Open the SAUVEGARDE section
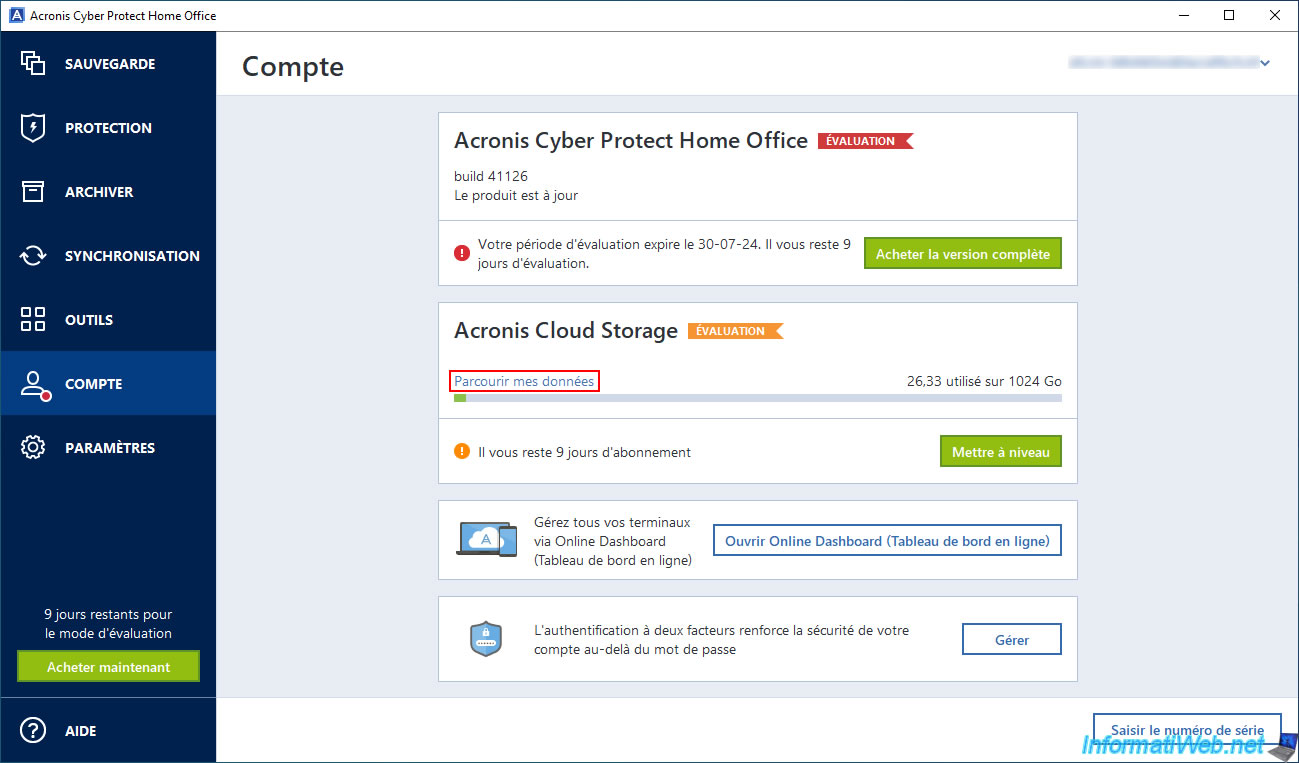This screenshot has width=1299, height=763. click(x=108, y=64)
